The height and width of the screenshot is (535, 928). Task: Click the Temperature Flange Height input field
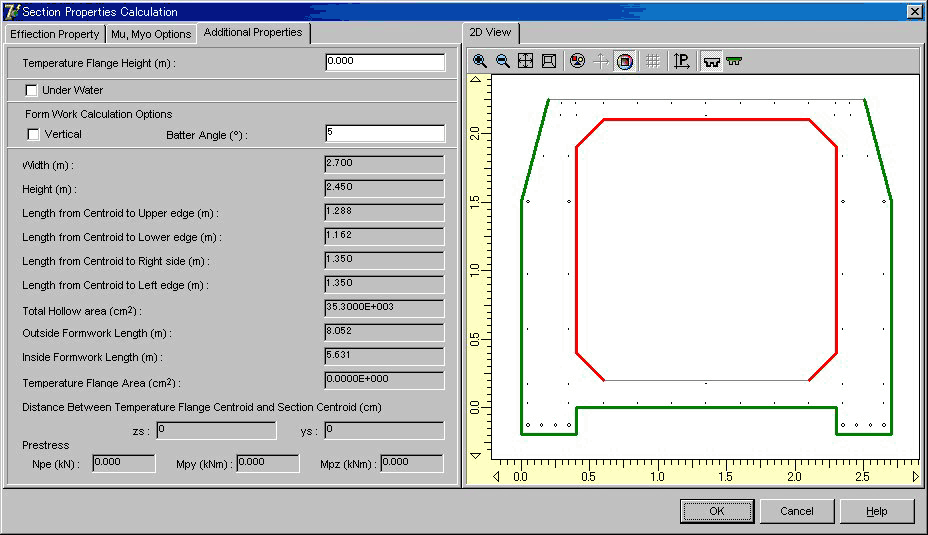click(385, 63)
